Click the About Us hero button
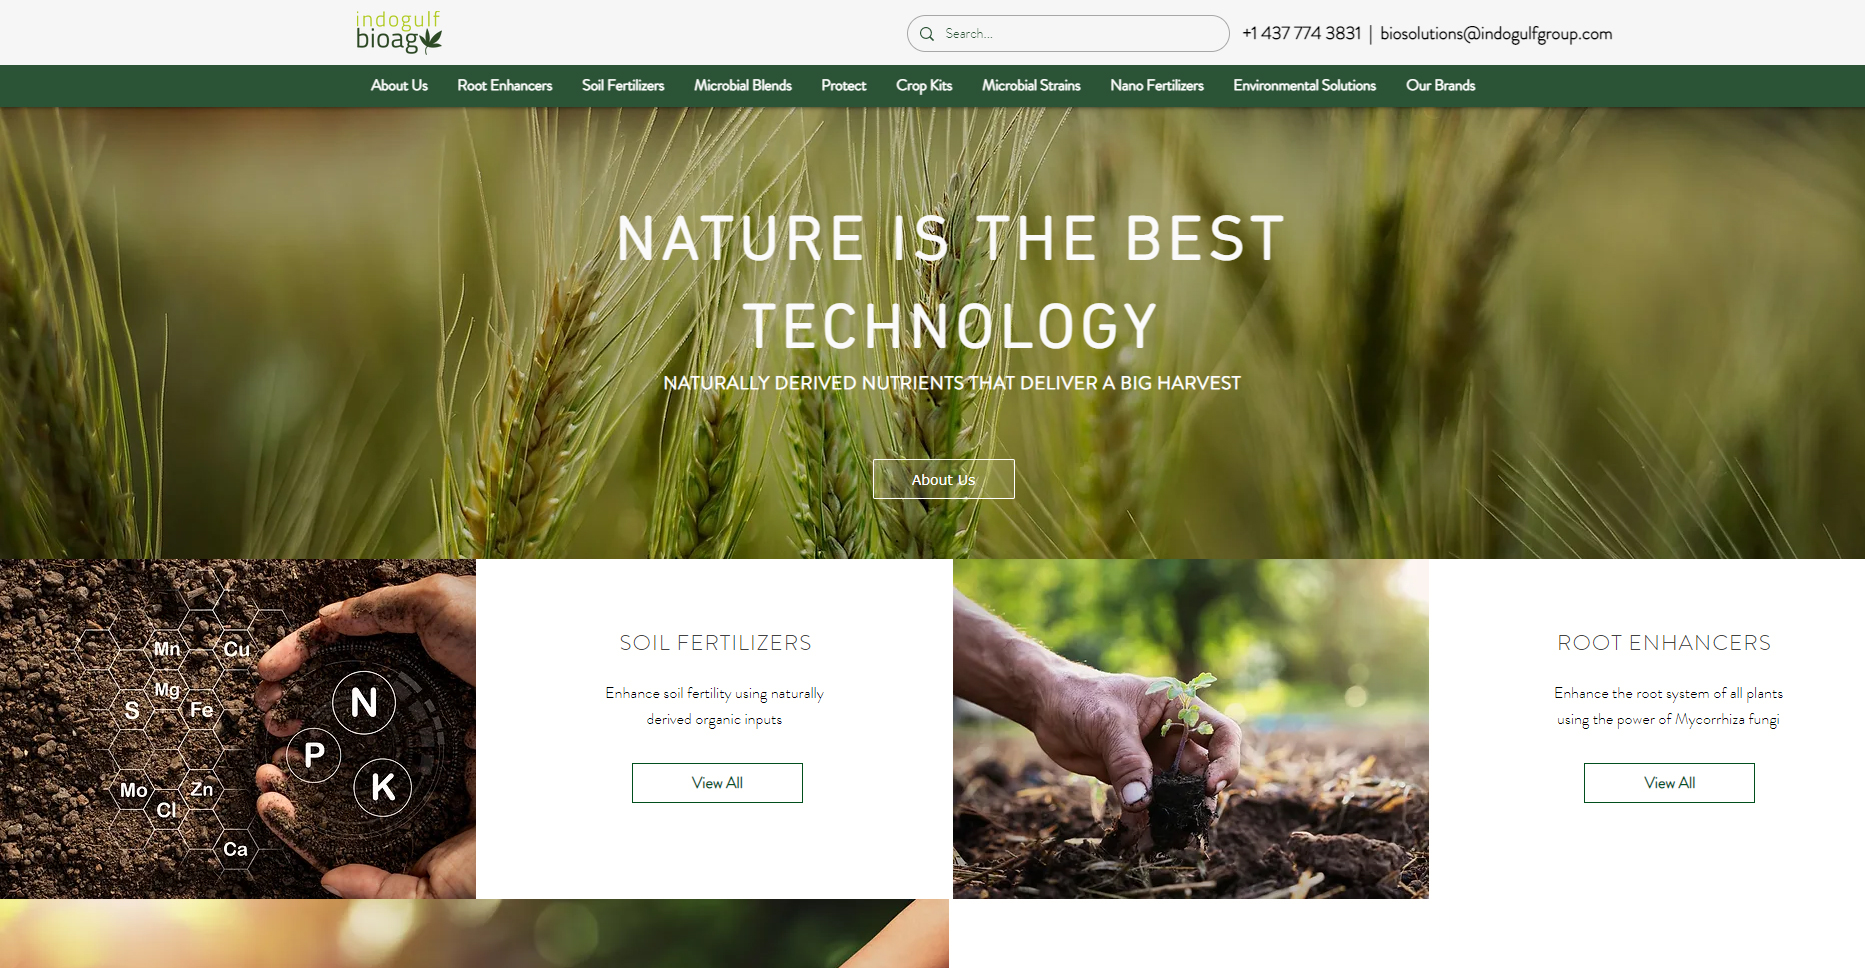This screenshot has width=1865, height=968. point(943,479)
